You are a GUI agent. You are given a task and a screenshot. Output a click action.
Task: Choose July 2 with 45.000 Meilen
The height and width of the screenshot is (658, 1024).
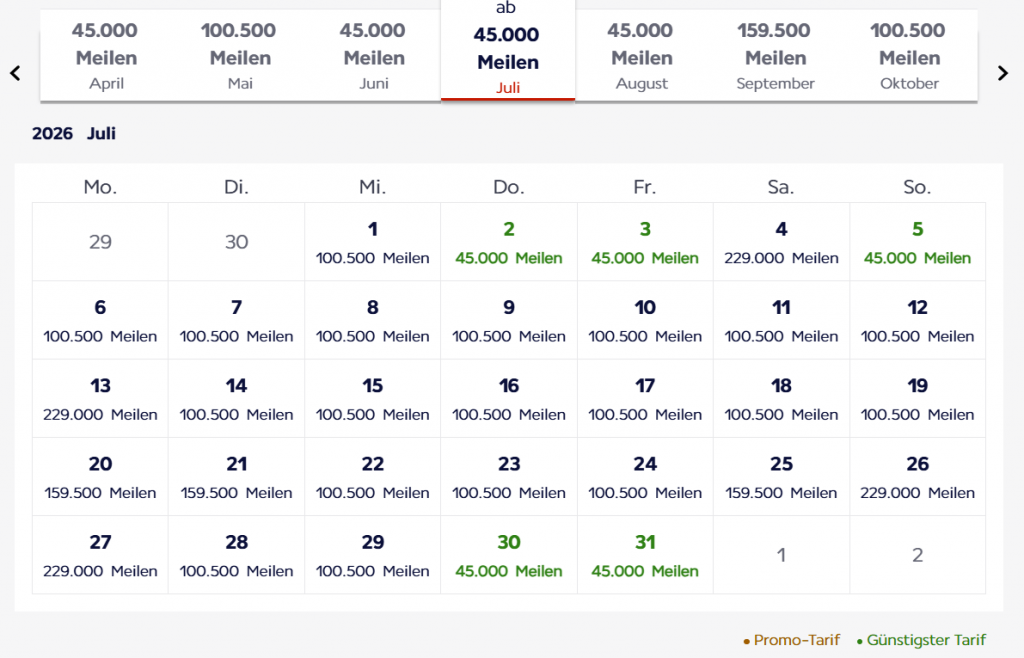[509, 242]
